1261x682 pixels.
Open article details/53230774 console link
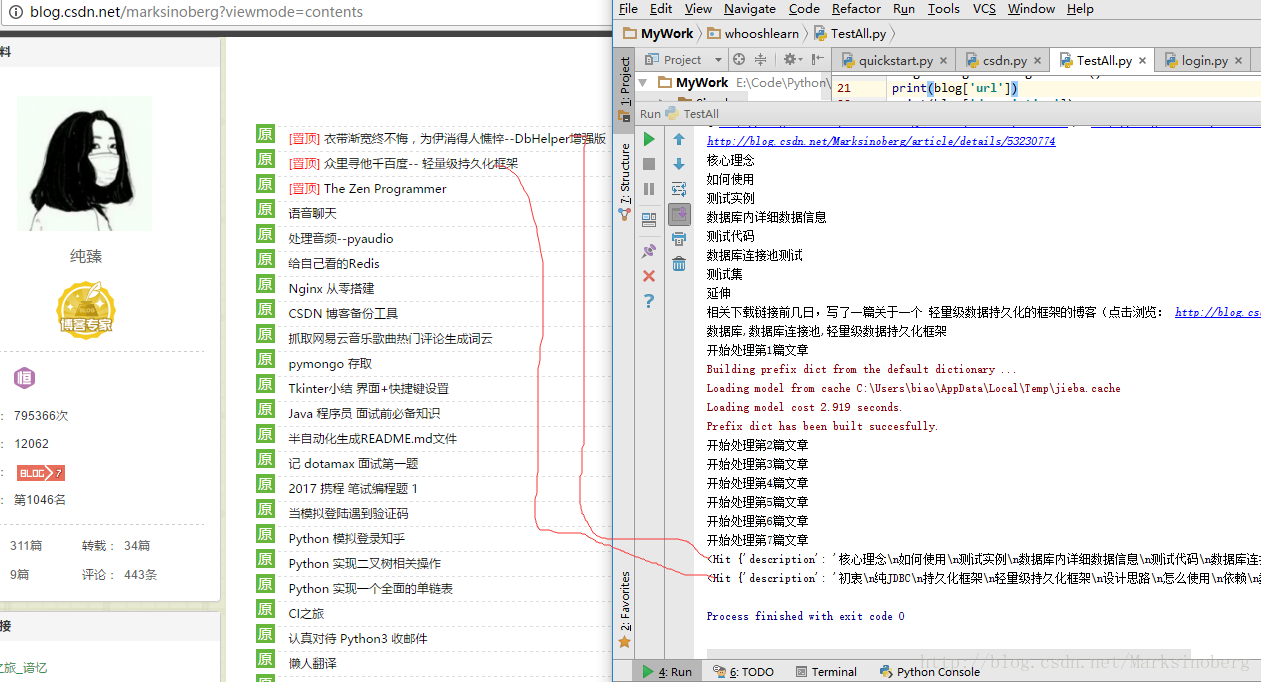tap(881, 141)
